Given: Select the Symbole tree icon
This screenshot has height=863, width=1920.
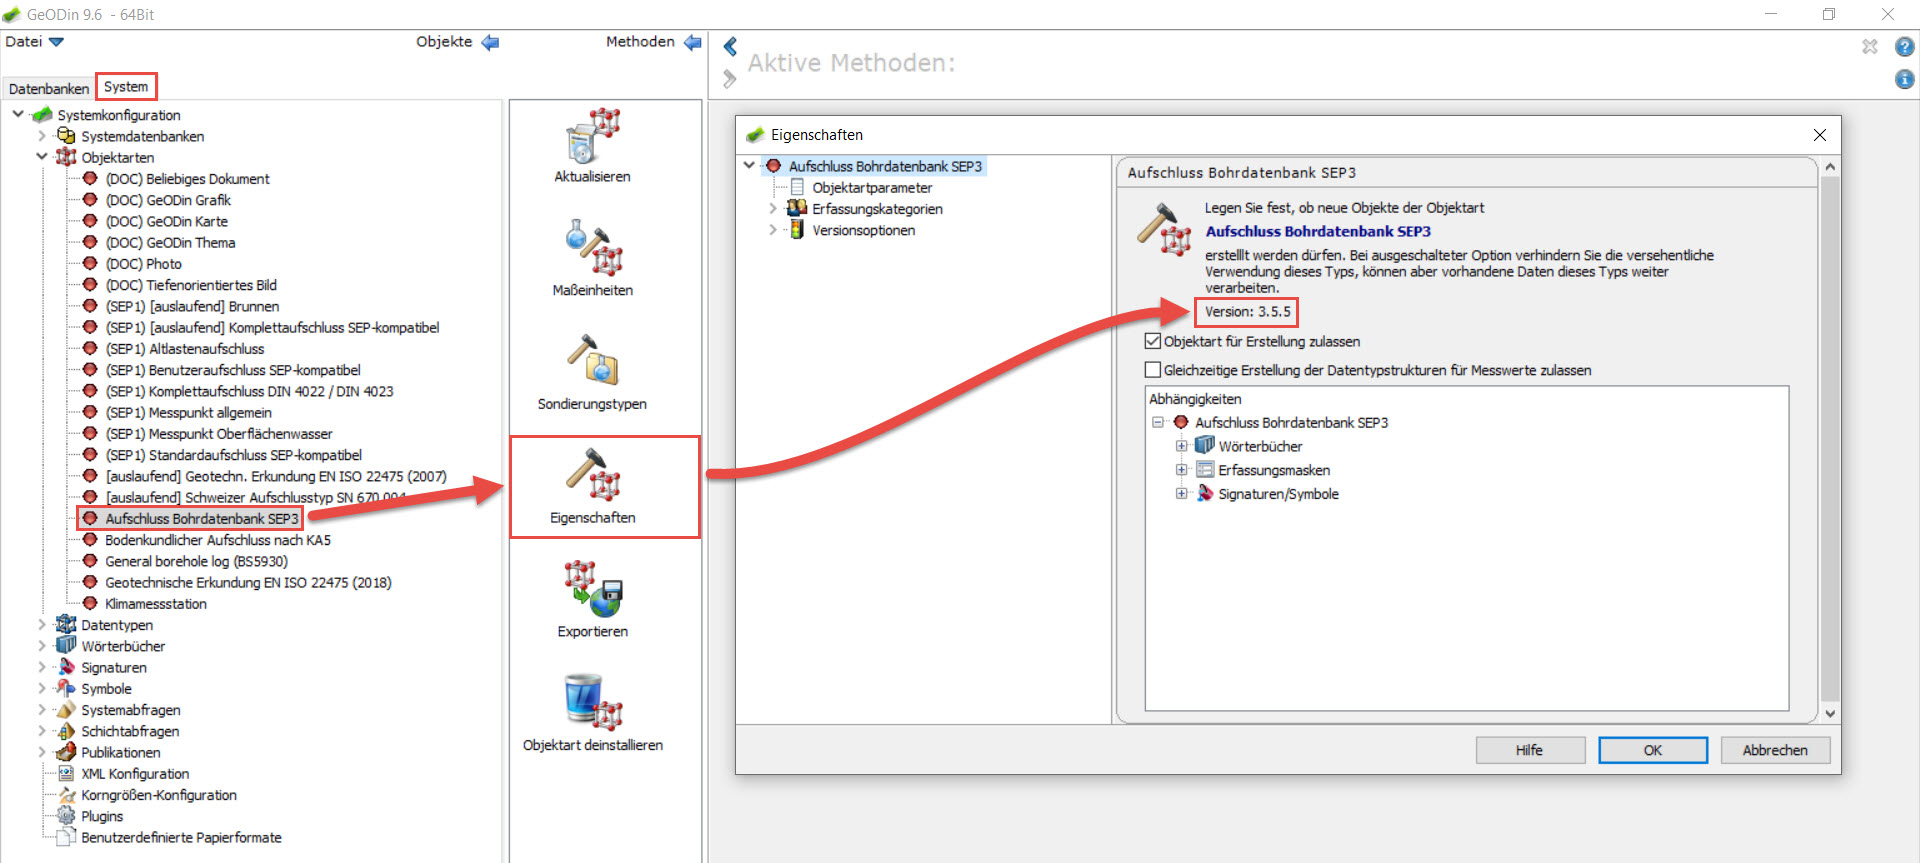Looking at the screenshot, I should [66, 688].
